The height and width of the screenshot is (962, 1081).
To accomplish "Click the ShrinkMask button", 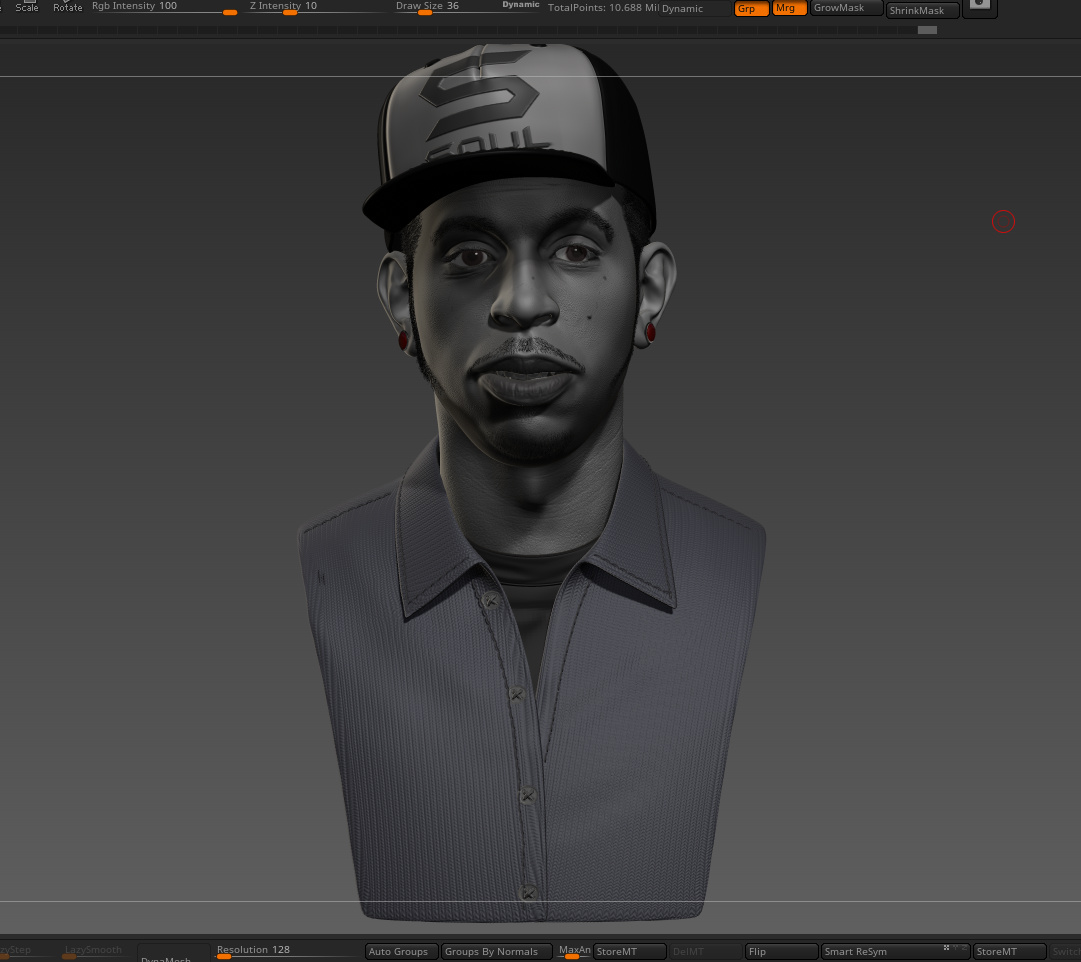I will tap(922, 10).
